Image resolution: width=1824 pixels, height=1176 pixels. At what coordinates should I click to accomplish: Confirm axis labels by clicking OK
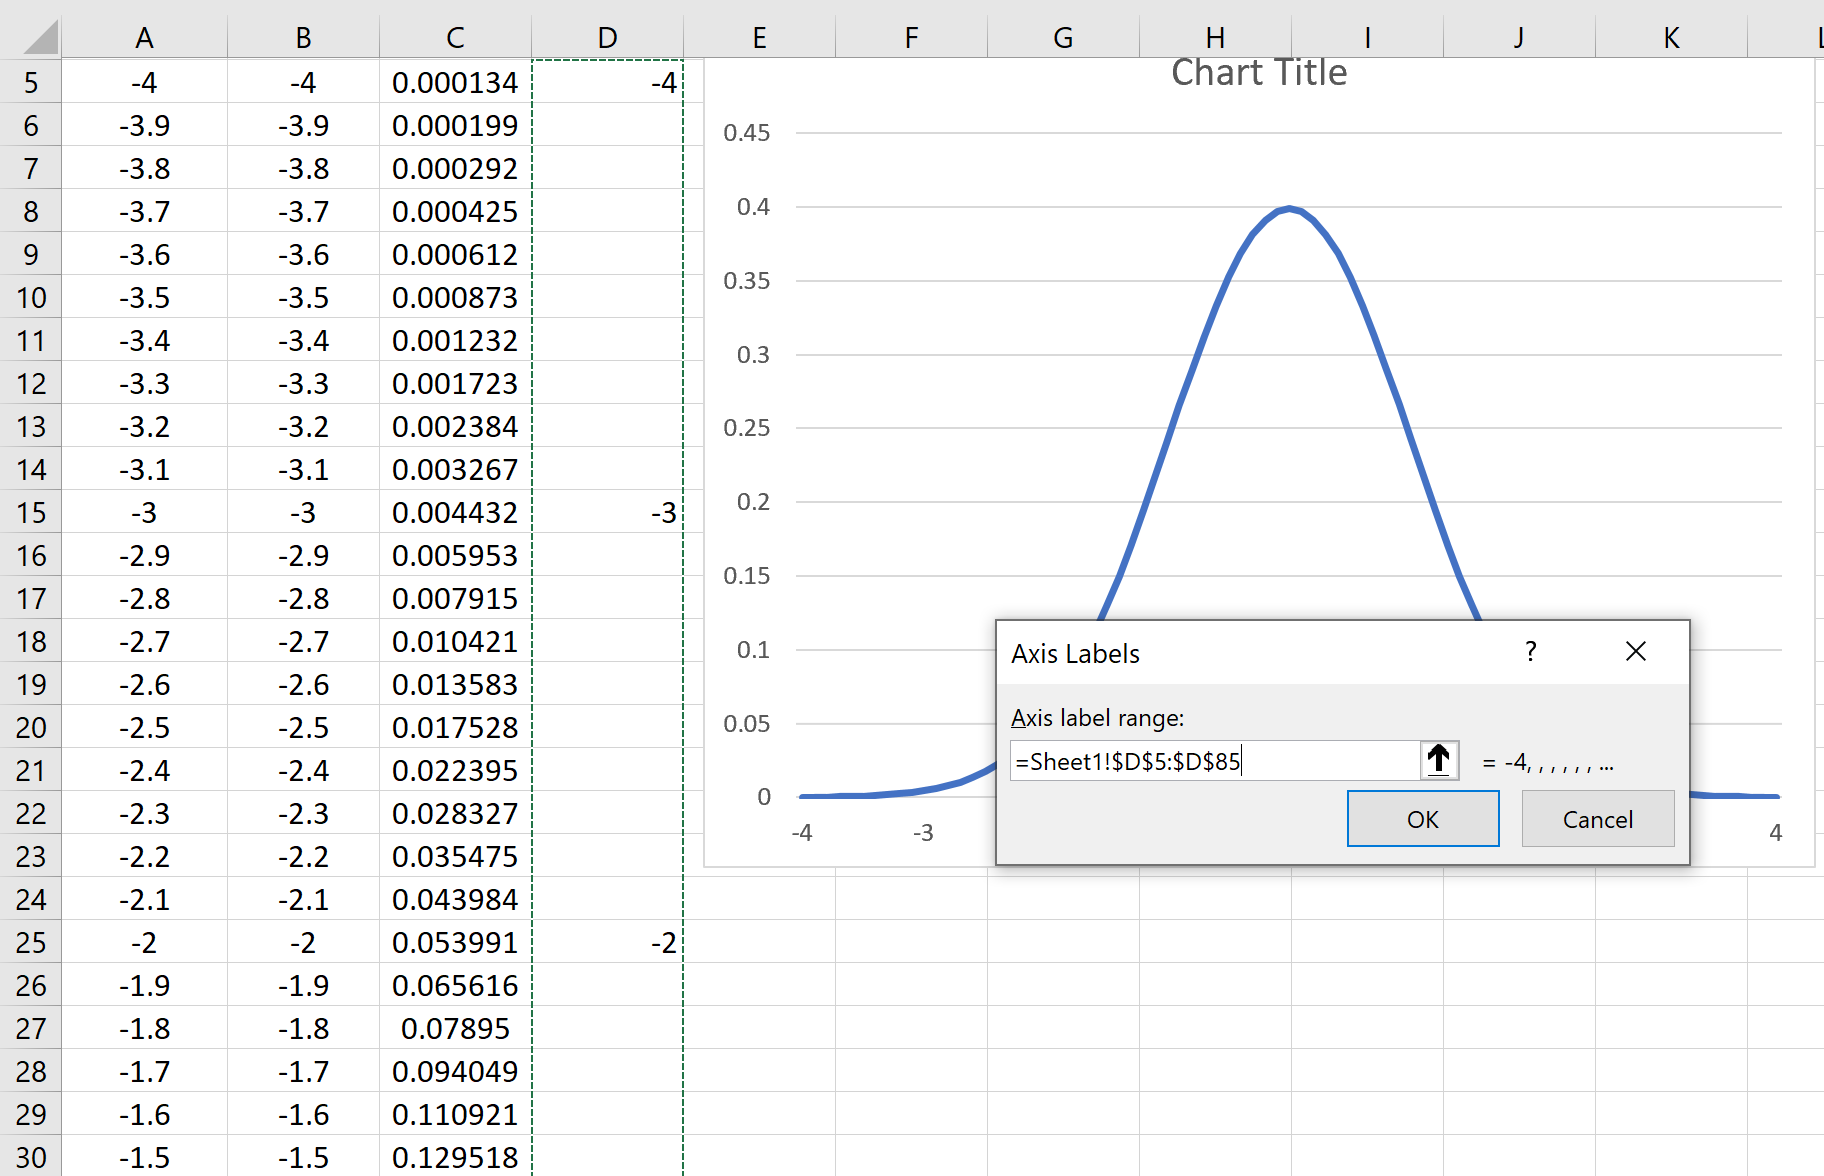pyautogui.click(x=1422, y=818)
